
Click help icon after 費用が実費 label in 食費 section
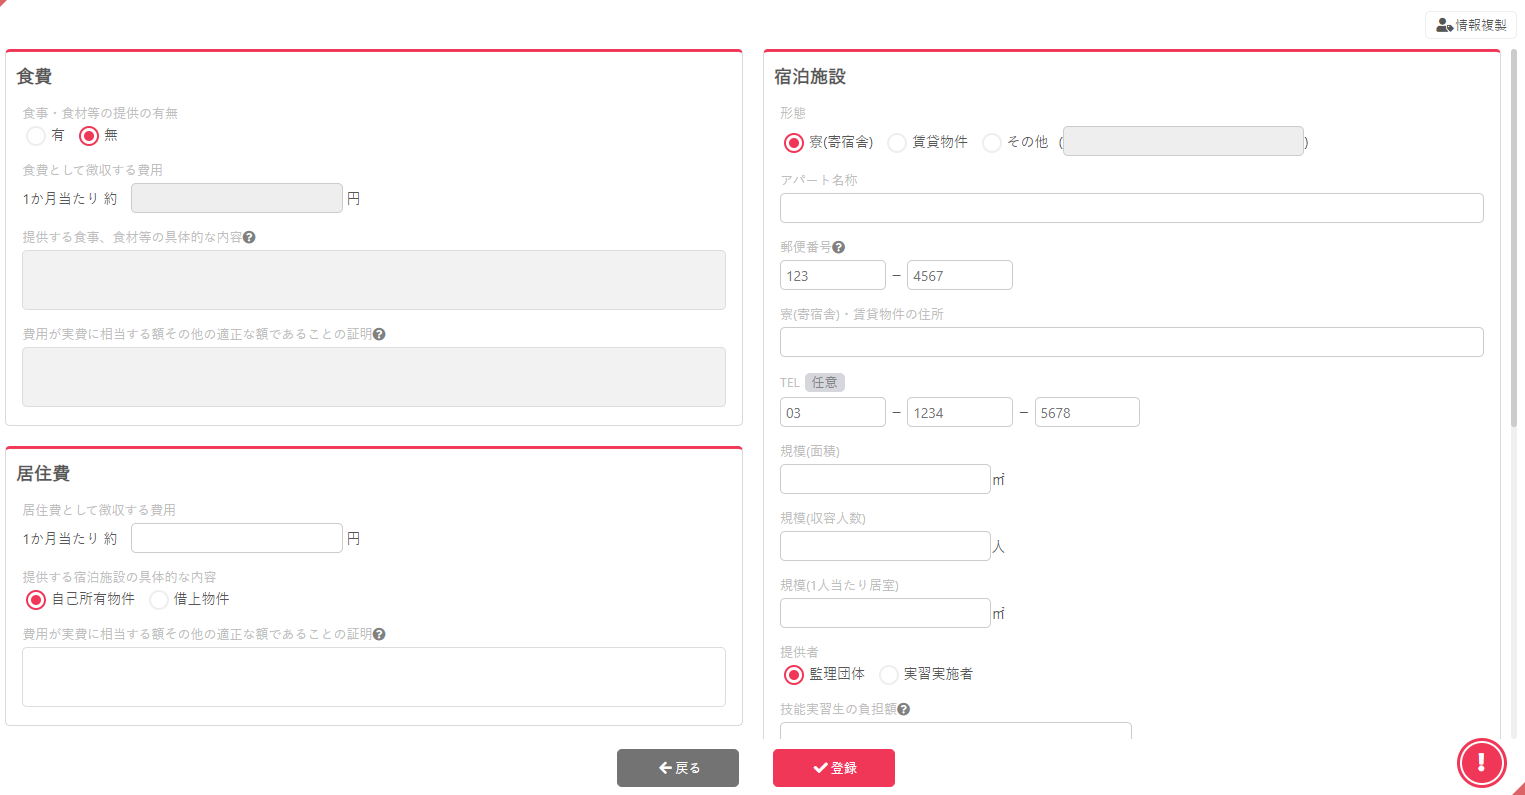pyautogui.click(x=379, y=334)
